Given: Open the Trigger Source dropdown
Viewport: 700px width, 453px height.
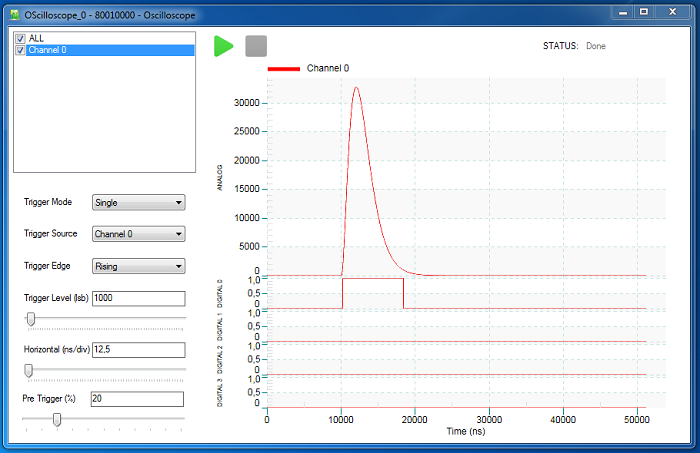Looking at the screenshot, I should (138, 234).
